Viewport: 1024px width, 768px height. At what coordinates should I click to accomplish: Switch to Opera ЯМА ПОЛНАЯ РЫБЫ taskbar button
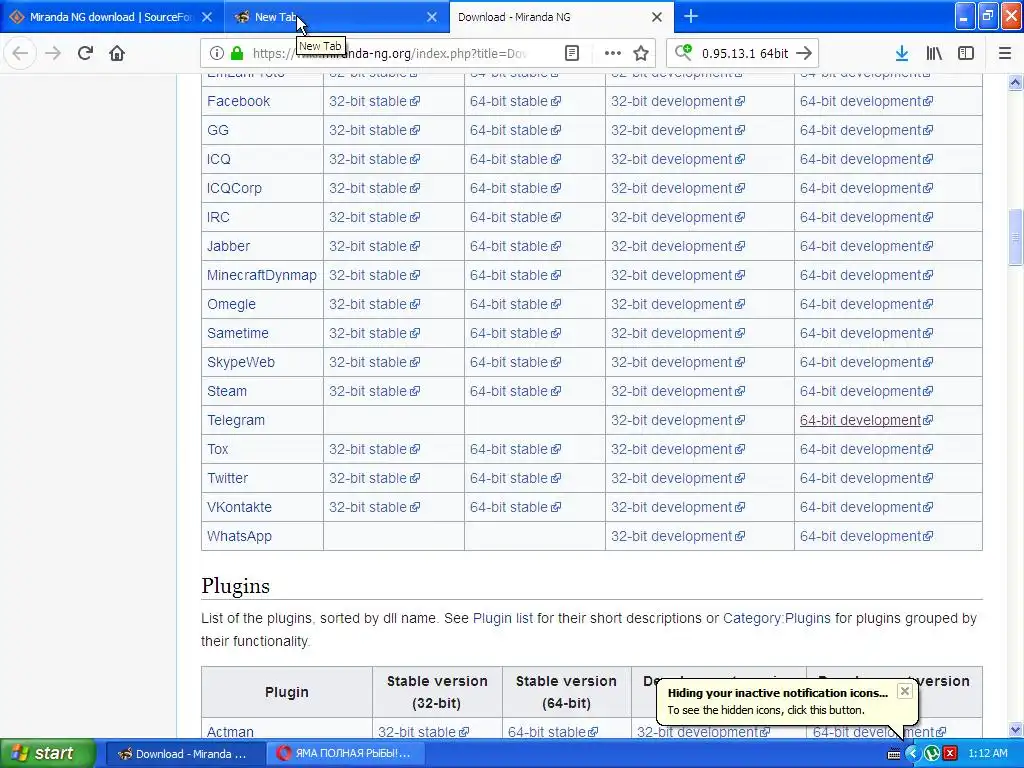[x=344, y=754]
